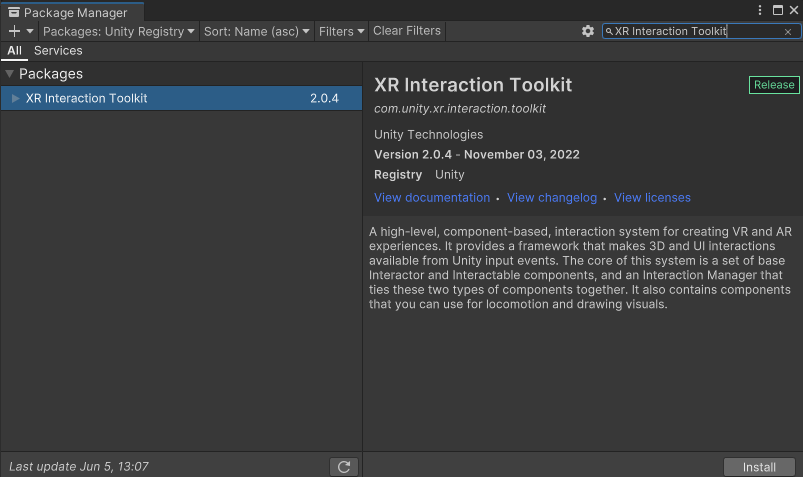The width and height of the screenshot is (803, 477).
Task: Click the Version 2.0.4 - November 03, 2022 text
Action: click(x=477, y=155)
